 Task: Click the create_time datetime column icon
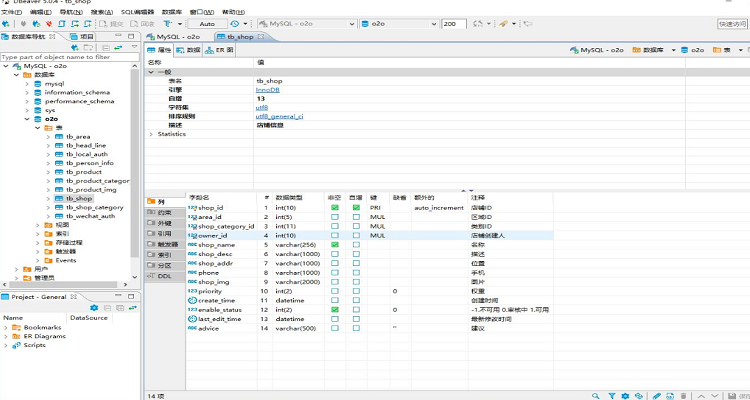pyautogui.click(x=192, y=300)
